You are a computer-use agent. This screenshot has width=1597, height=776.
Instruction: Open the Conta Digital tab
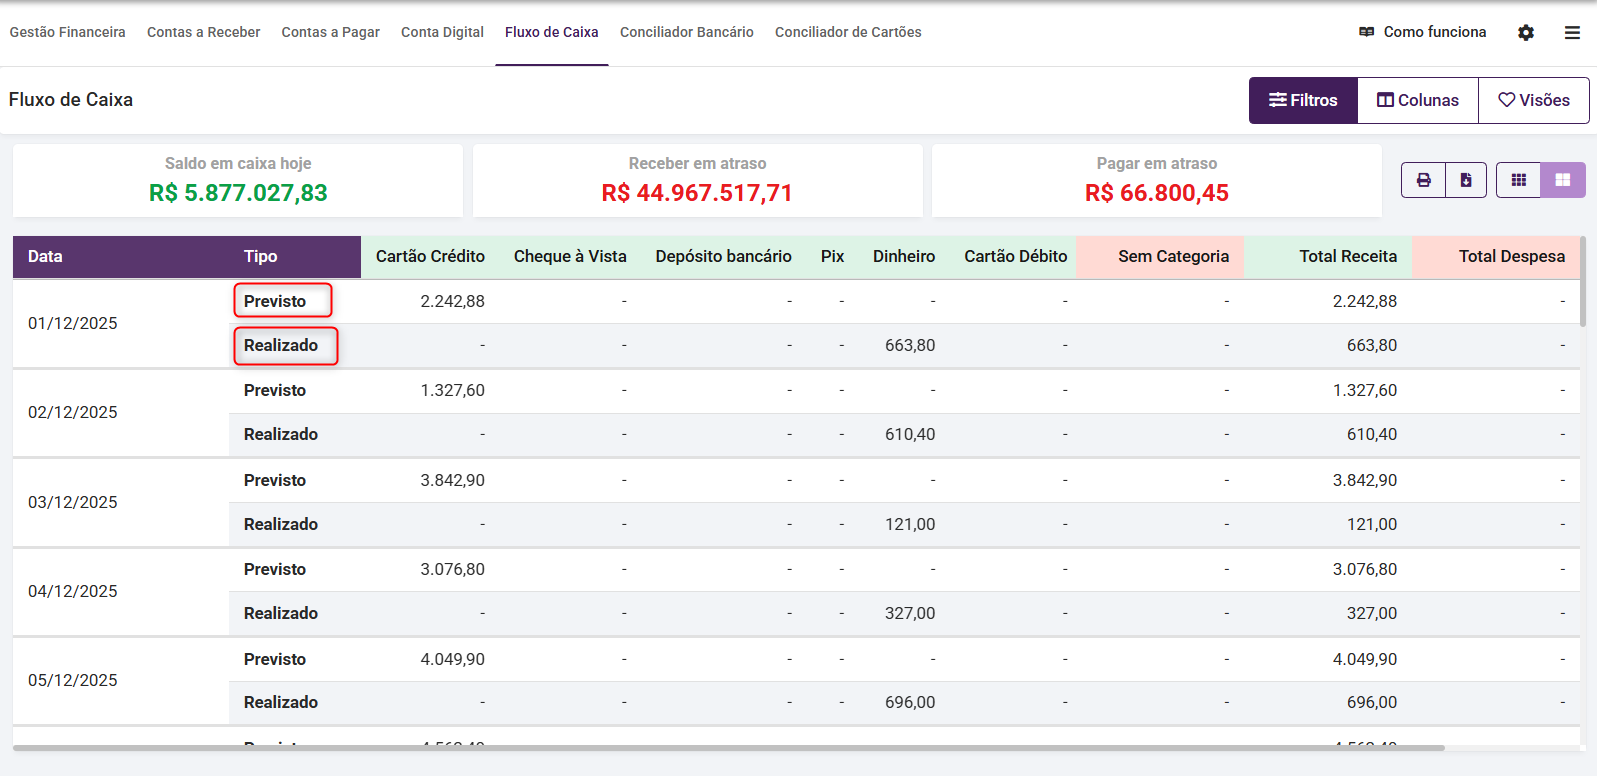(x=442, y=32)
